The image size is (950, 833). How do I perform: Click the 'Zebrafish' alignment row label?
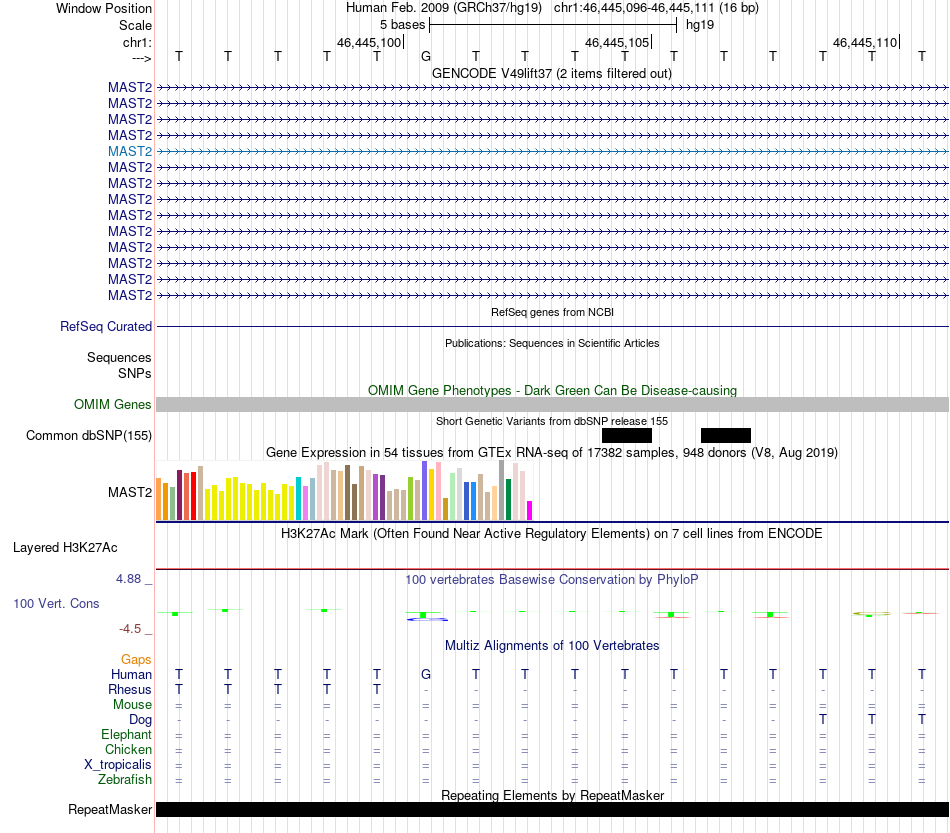click(x=125, y=779)
